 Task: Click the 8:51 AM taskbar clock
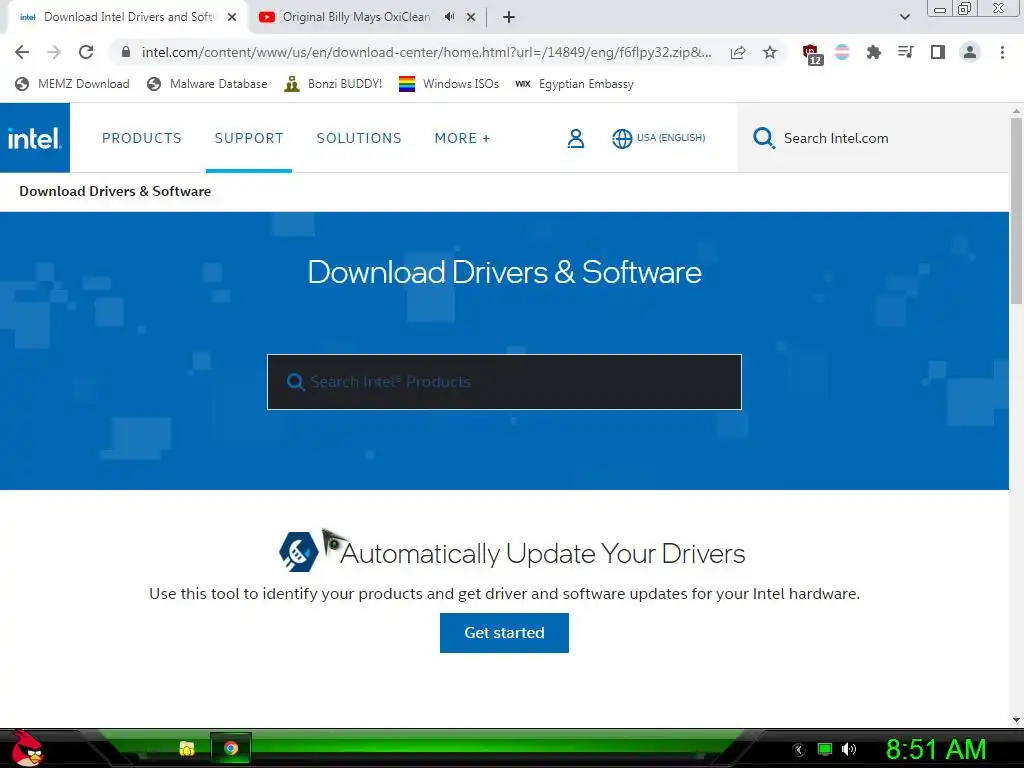[x=935, y=750]
